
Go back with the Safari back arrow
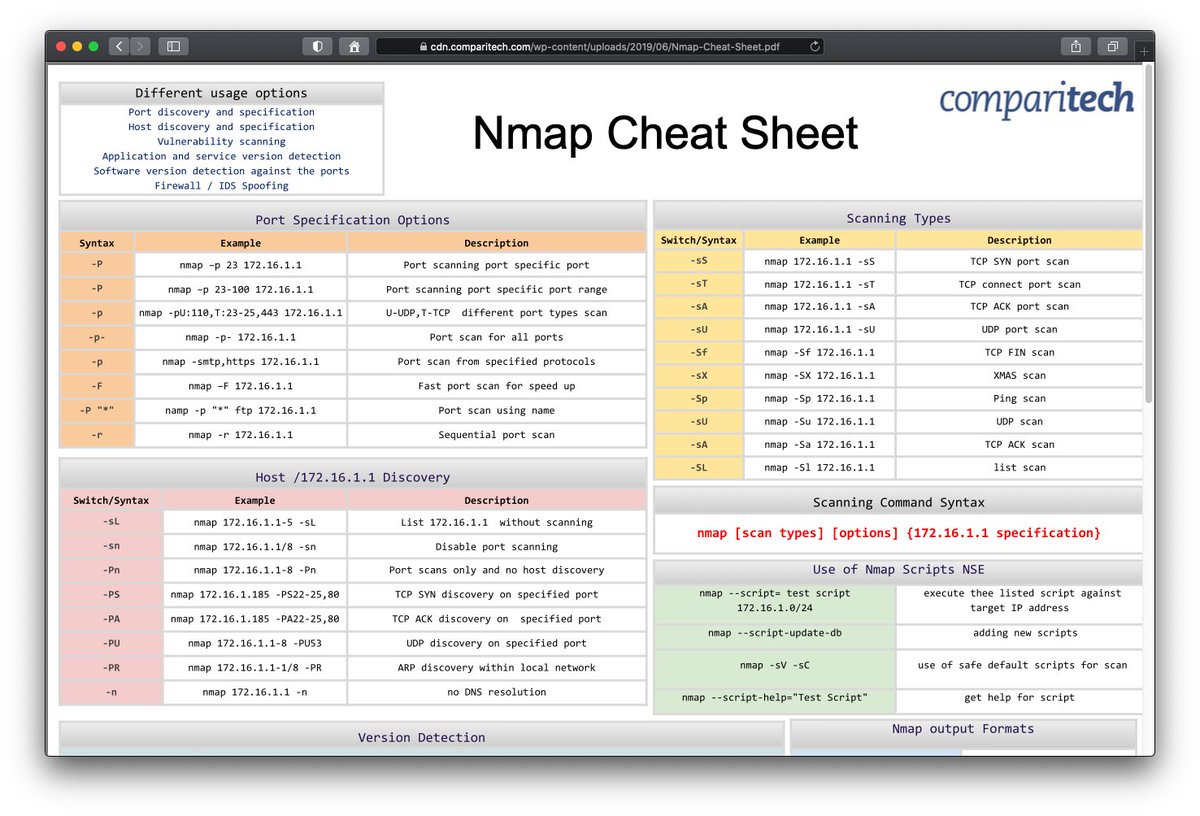(x=119, y=46)
